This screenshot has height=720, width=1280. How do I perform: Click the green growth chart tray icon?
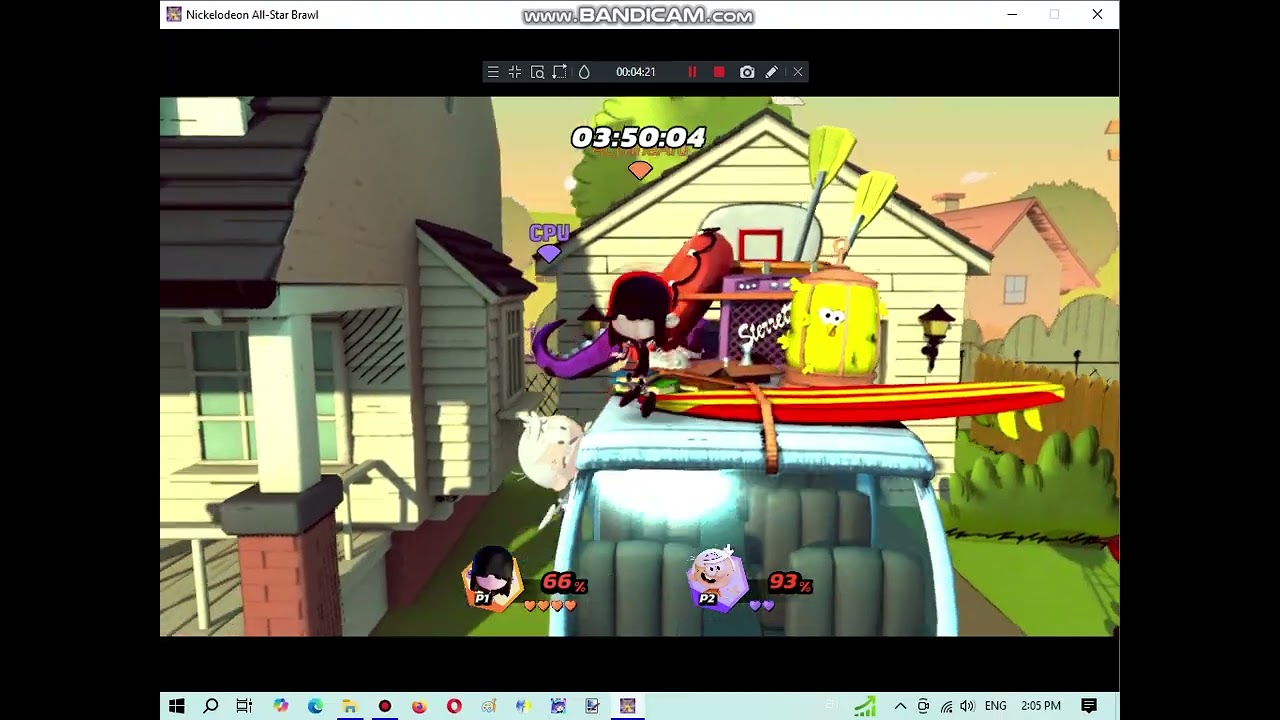(865, 706)
